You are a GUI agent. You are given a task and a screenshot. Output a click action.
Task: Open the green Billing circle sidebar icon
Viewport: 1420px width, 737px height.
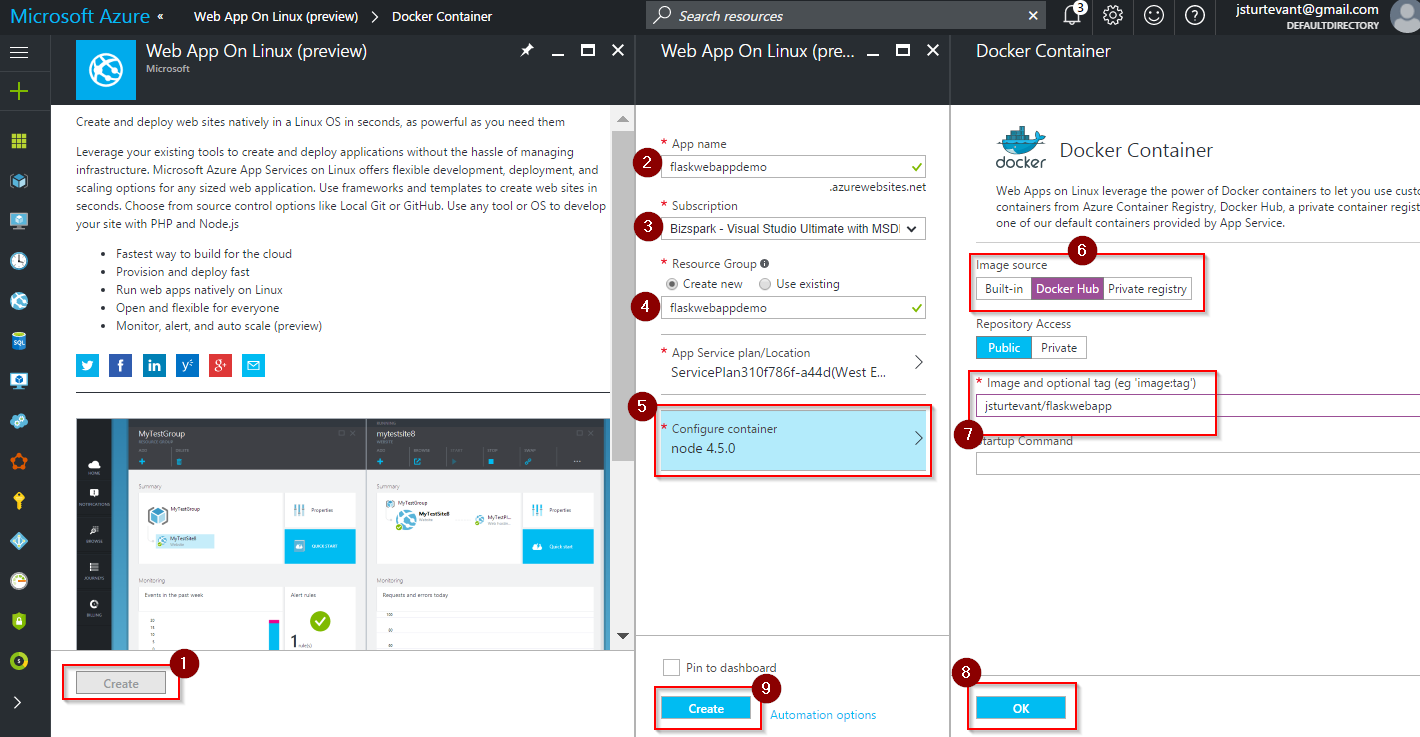click(x=19, y=661)
